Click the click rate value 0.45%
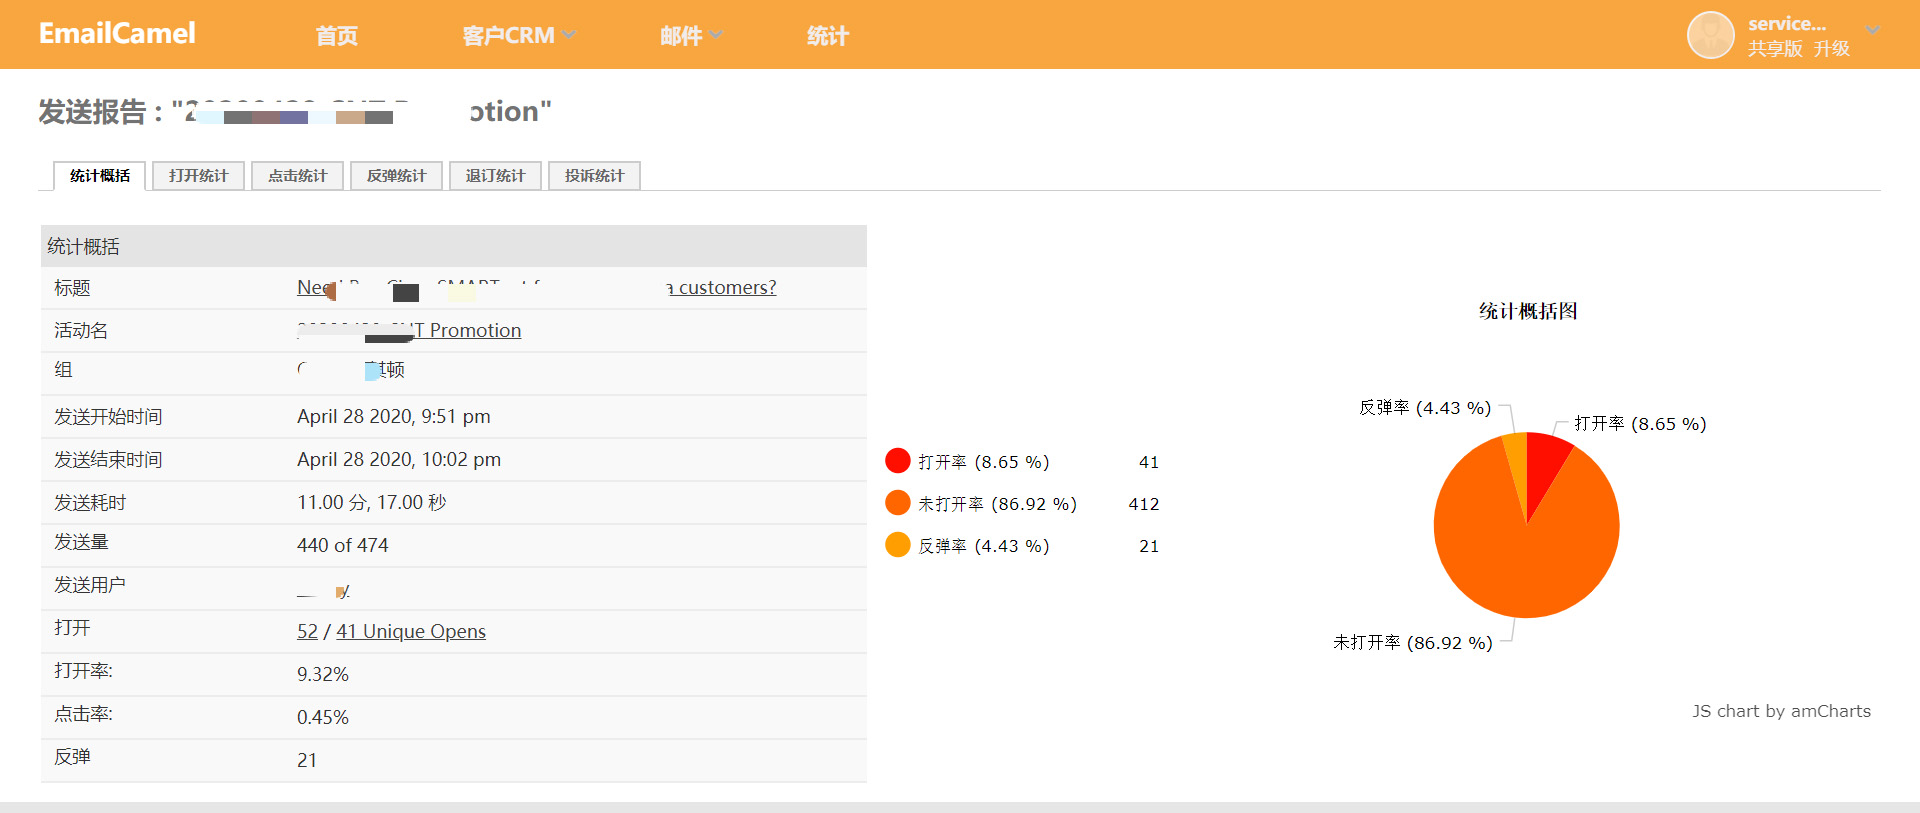This screenshot has width=1920, height=813. pyautogui.click(x=323, y=718)
